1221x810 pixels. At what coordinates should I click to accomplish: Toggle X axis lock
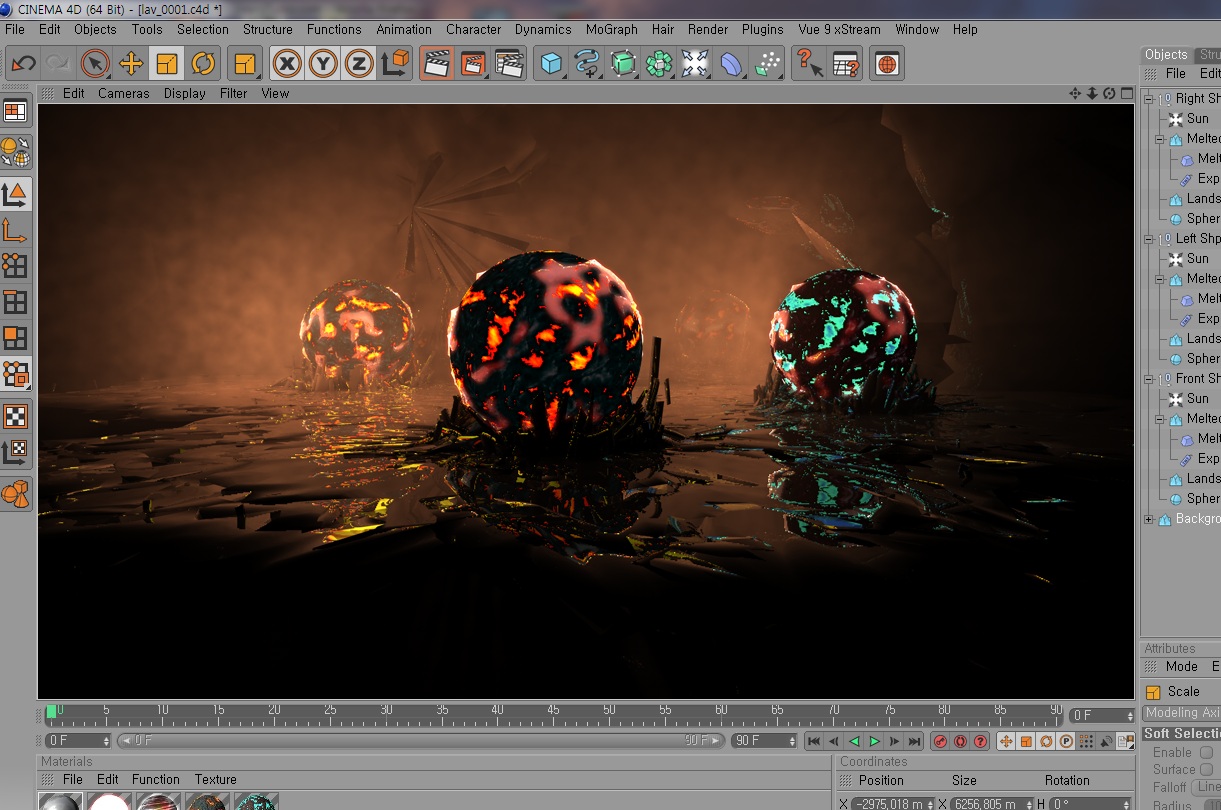(x=287, y=64)
